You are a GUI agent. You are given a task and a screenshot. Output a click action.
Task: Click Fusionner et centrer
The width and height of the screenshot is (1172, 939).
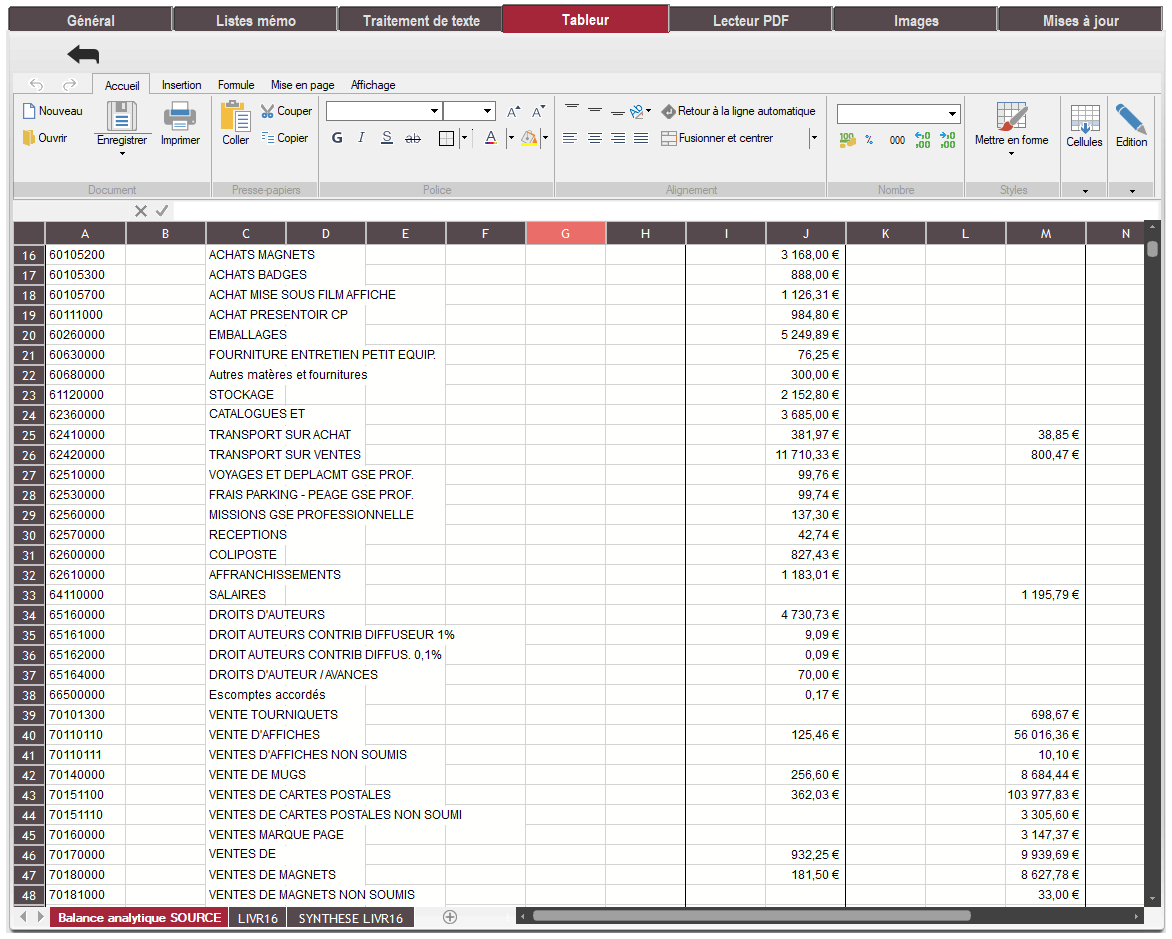pyautogui.click(x=718, y=138)
